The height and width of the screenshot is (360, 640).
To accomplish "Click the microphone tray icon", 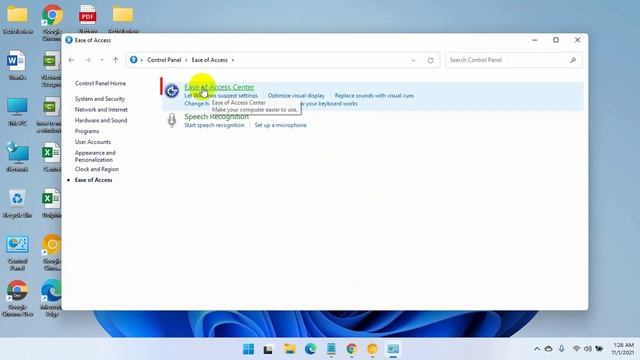I will (x=562, y=349).
